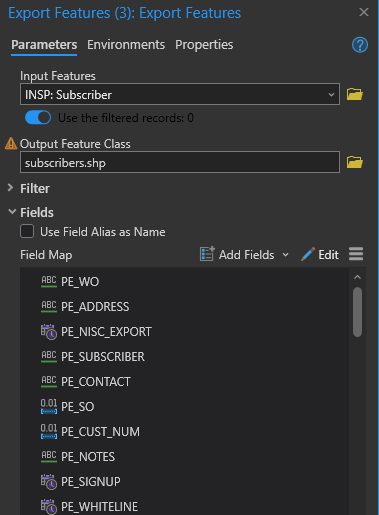This screenshot has width=379, height=515.
Task: Select the PE_CUST_NUM field row
Action: click(x=184, y=432)
